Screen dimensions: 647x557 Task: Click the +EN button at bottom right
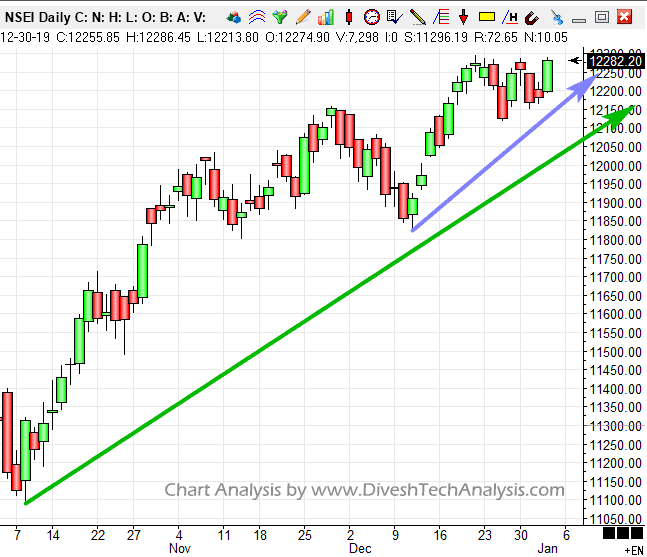tap(634, 549)
